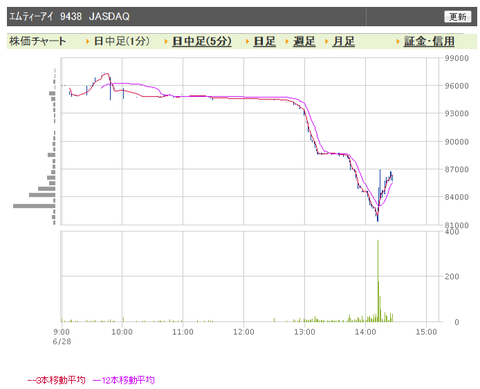Click the longest price-by-volume histogram bar
Viewport: 480px width, 389px height.
coord(34,206)
